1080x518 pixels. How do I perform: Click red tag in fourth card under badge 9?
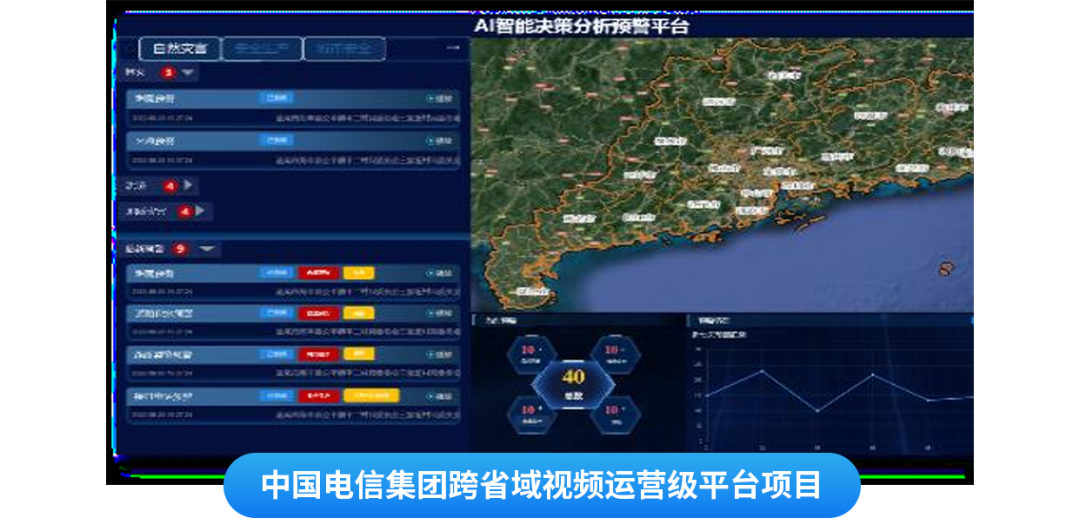pos(318,396)
